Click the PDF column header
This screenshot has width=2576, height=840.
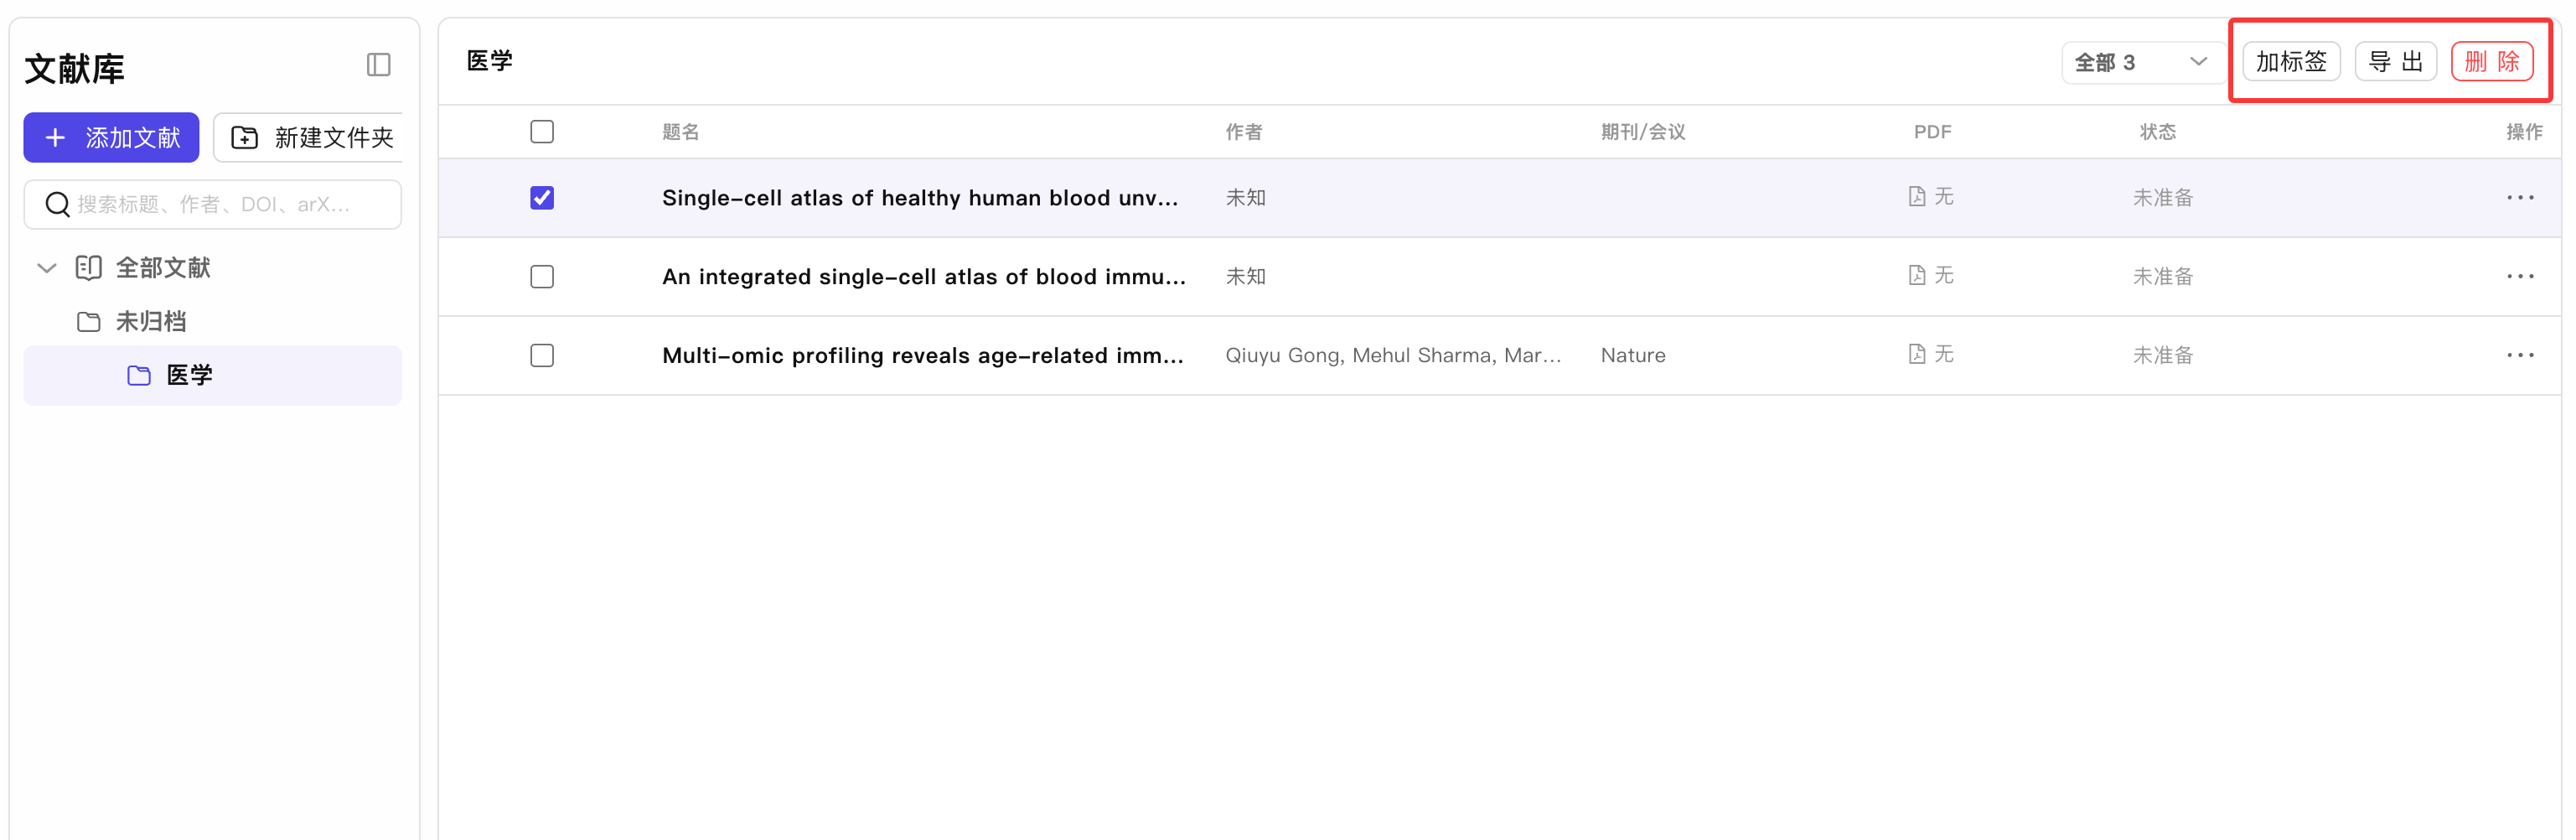tap(1932, 132)
